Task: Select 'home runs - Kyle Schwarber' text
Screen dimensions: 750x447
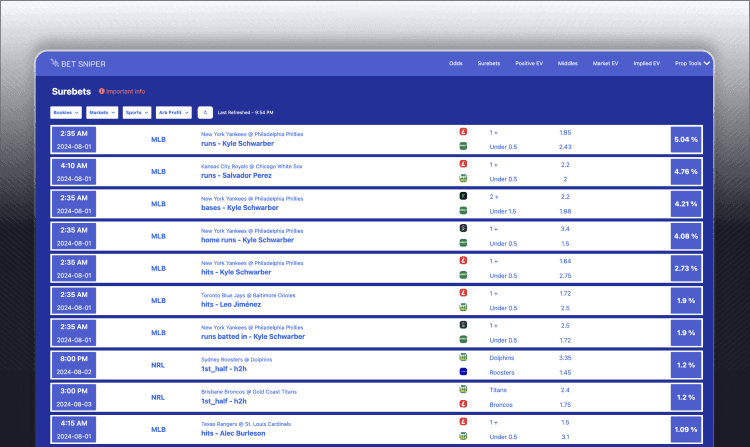Action: point(247,240)
